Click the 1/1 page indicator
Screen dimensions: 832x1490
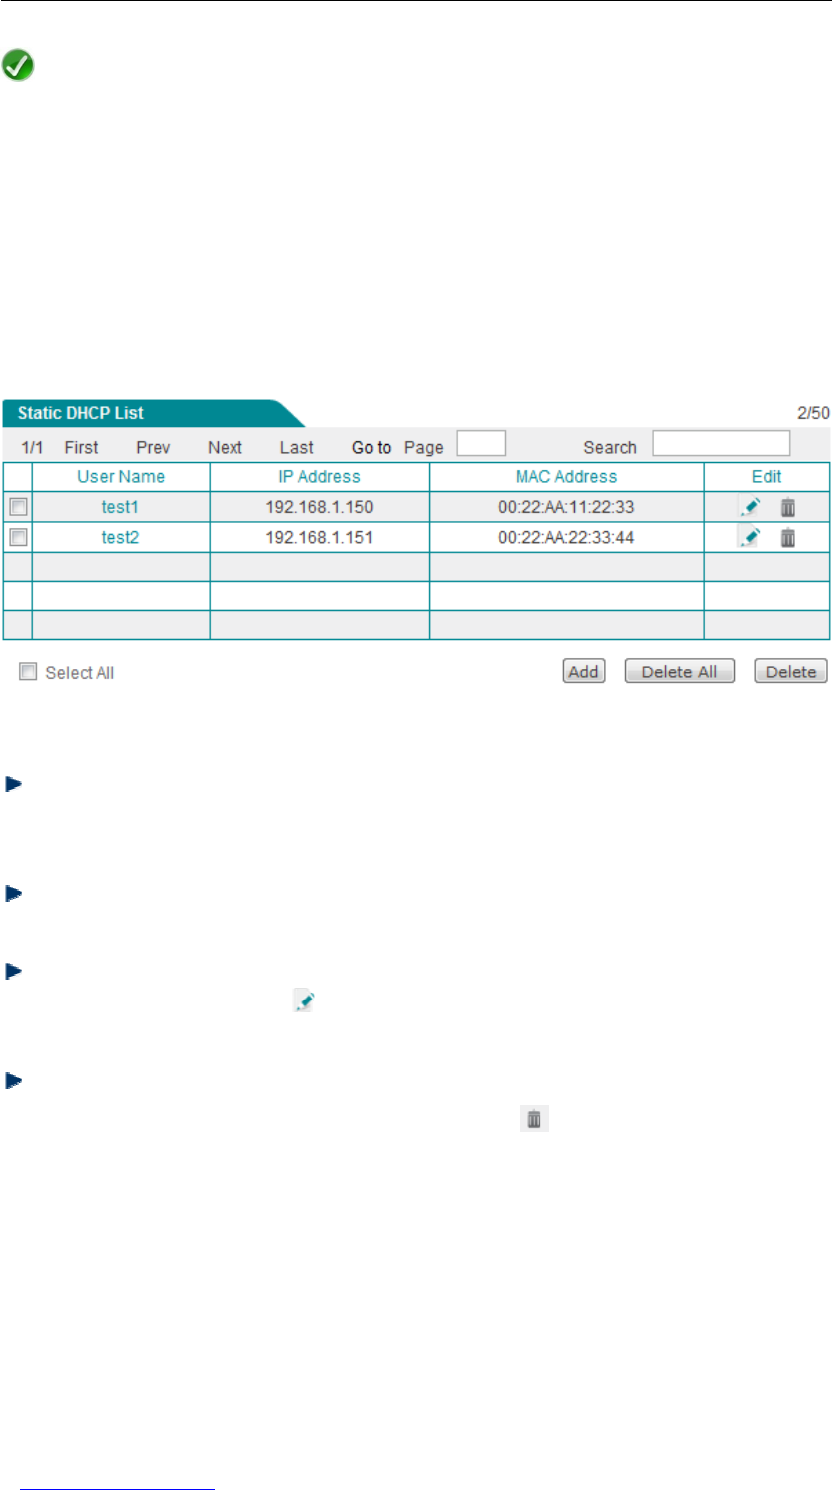[32, 447]
